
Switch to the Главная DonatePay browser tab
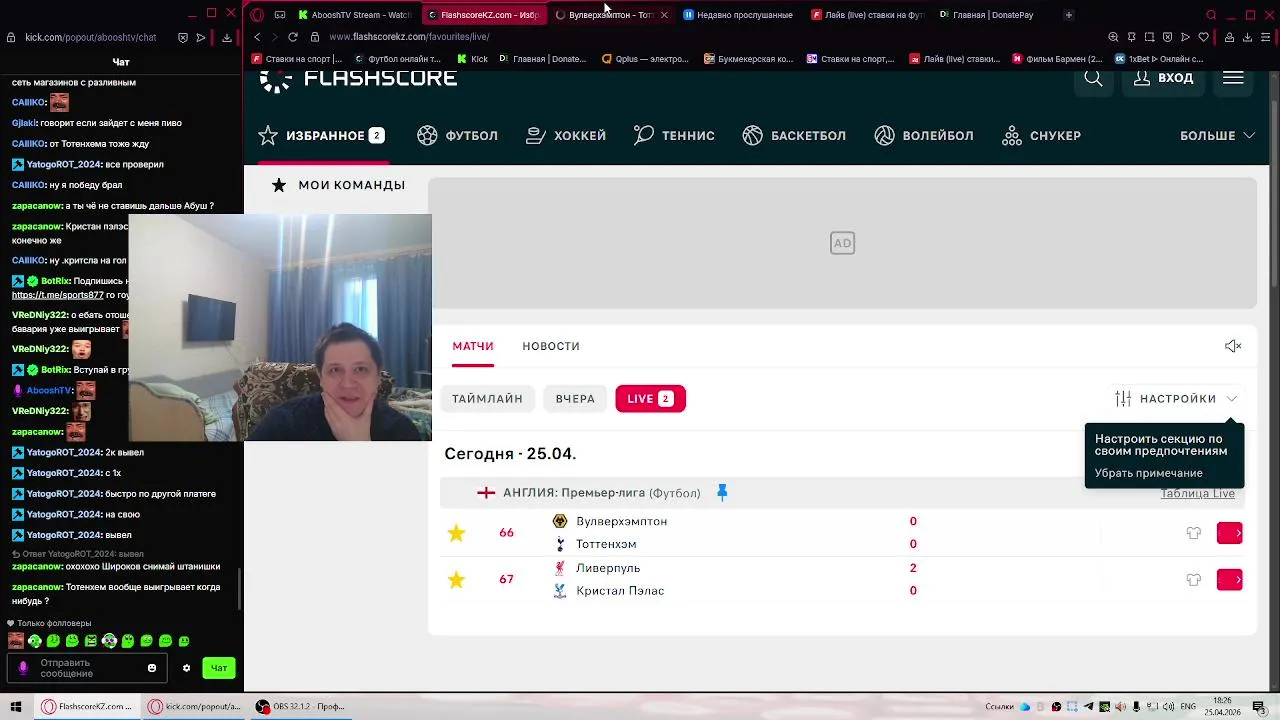coord(986,15)
